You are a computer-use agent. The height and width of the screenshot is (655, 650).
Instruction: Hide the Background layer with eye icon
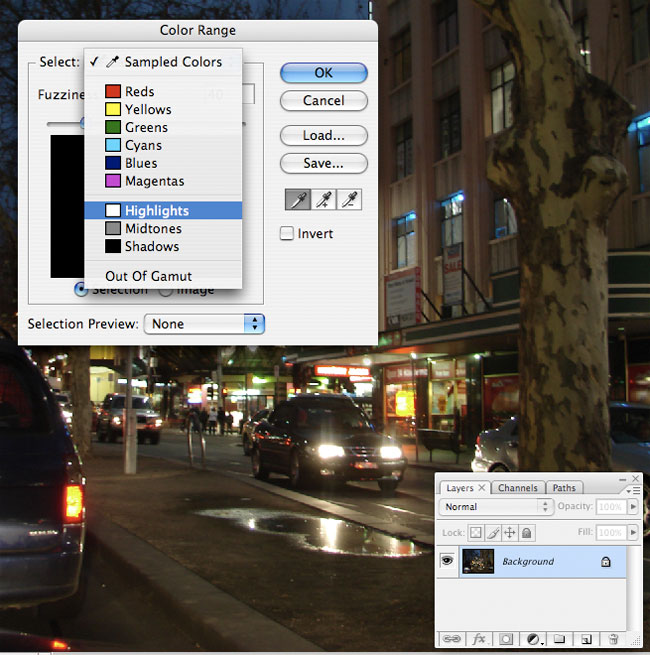[447, 561]
